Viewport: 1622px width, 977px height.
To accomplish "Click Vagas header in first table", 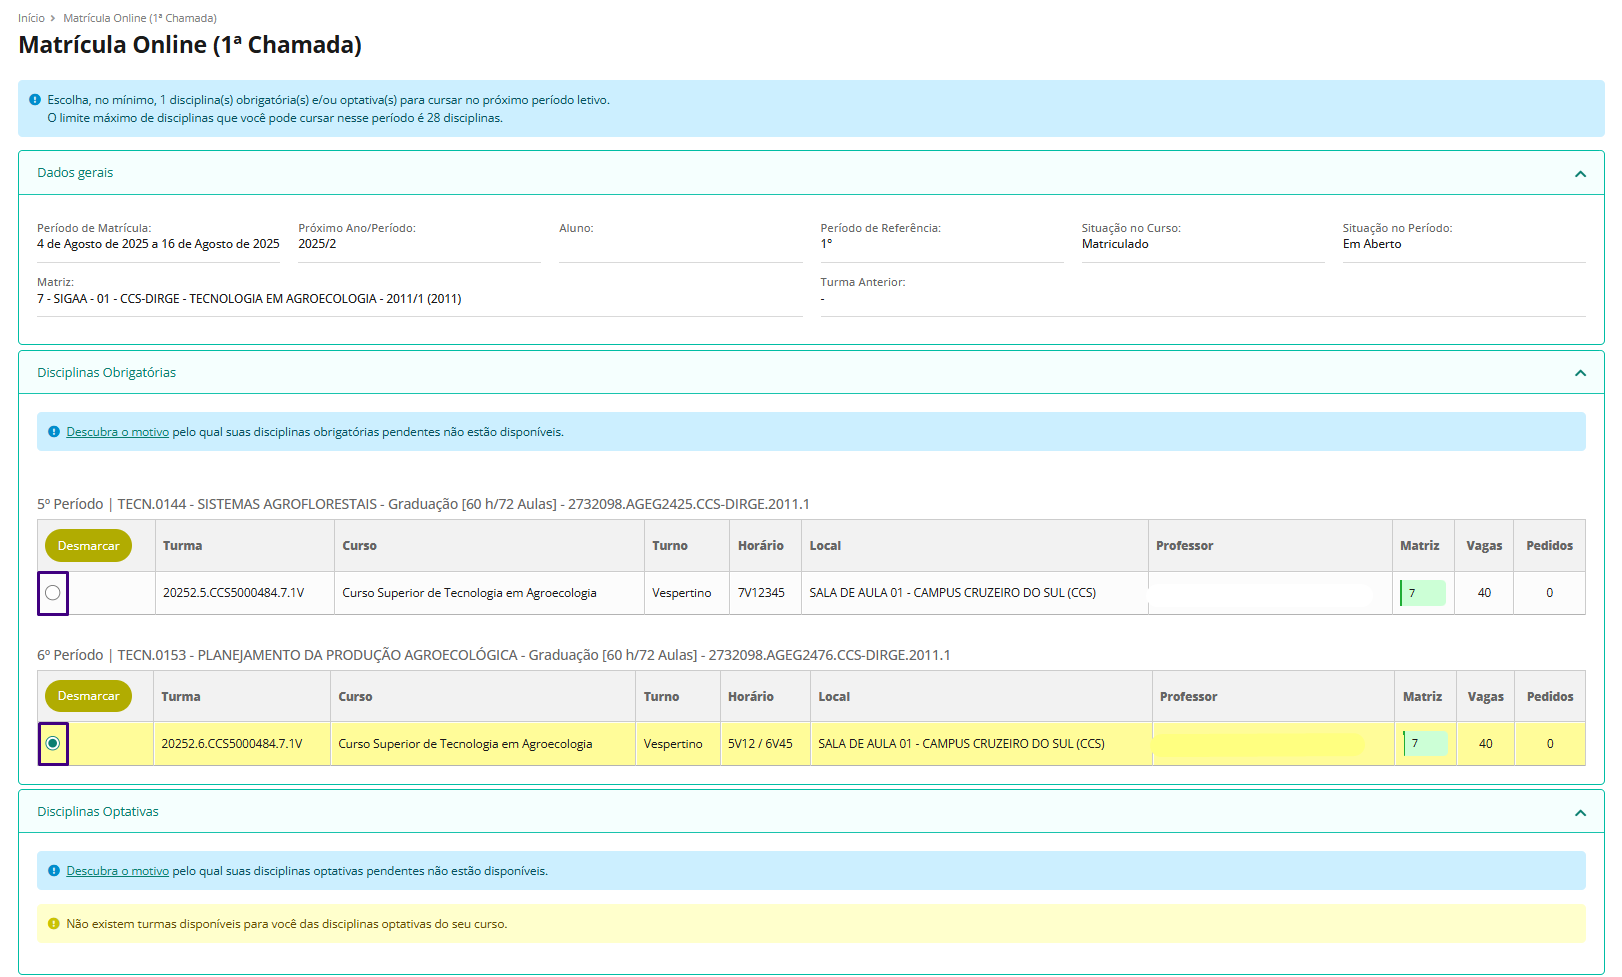I will (x=1484, y=546).
